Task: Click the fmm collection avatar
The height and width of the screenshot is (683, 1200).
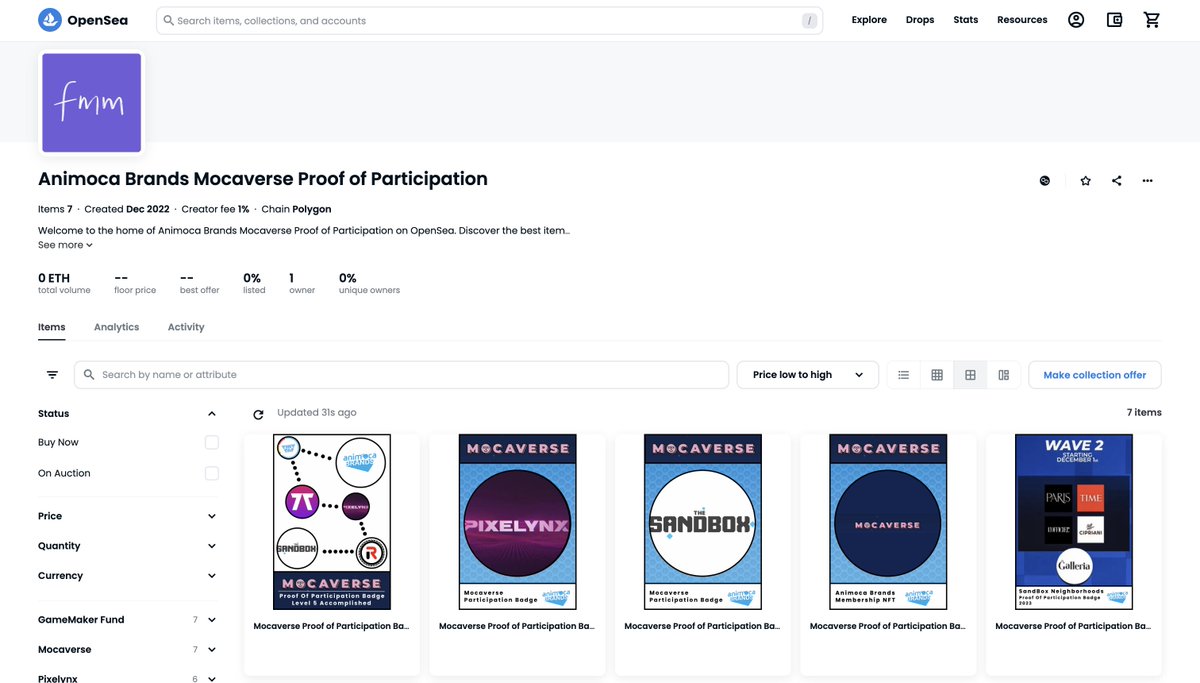Action: tap(91, 103)
